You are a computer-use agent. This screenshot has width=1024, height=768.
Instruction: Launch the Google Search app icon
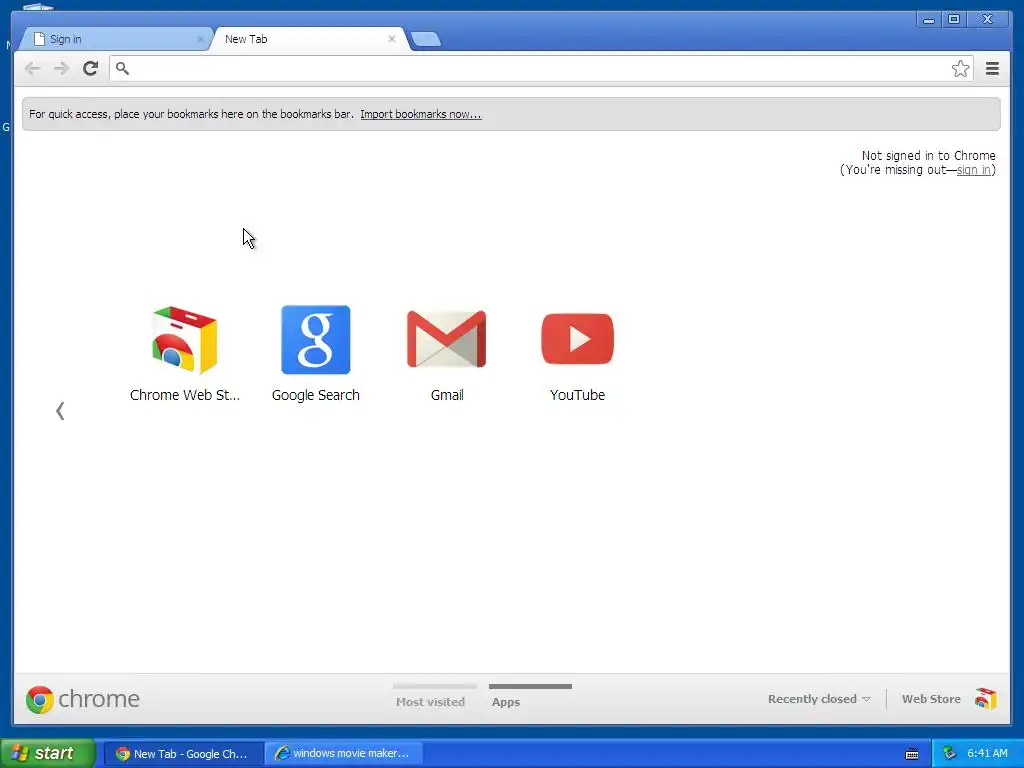[x=315, y=340]
